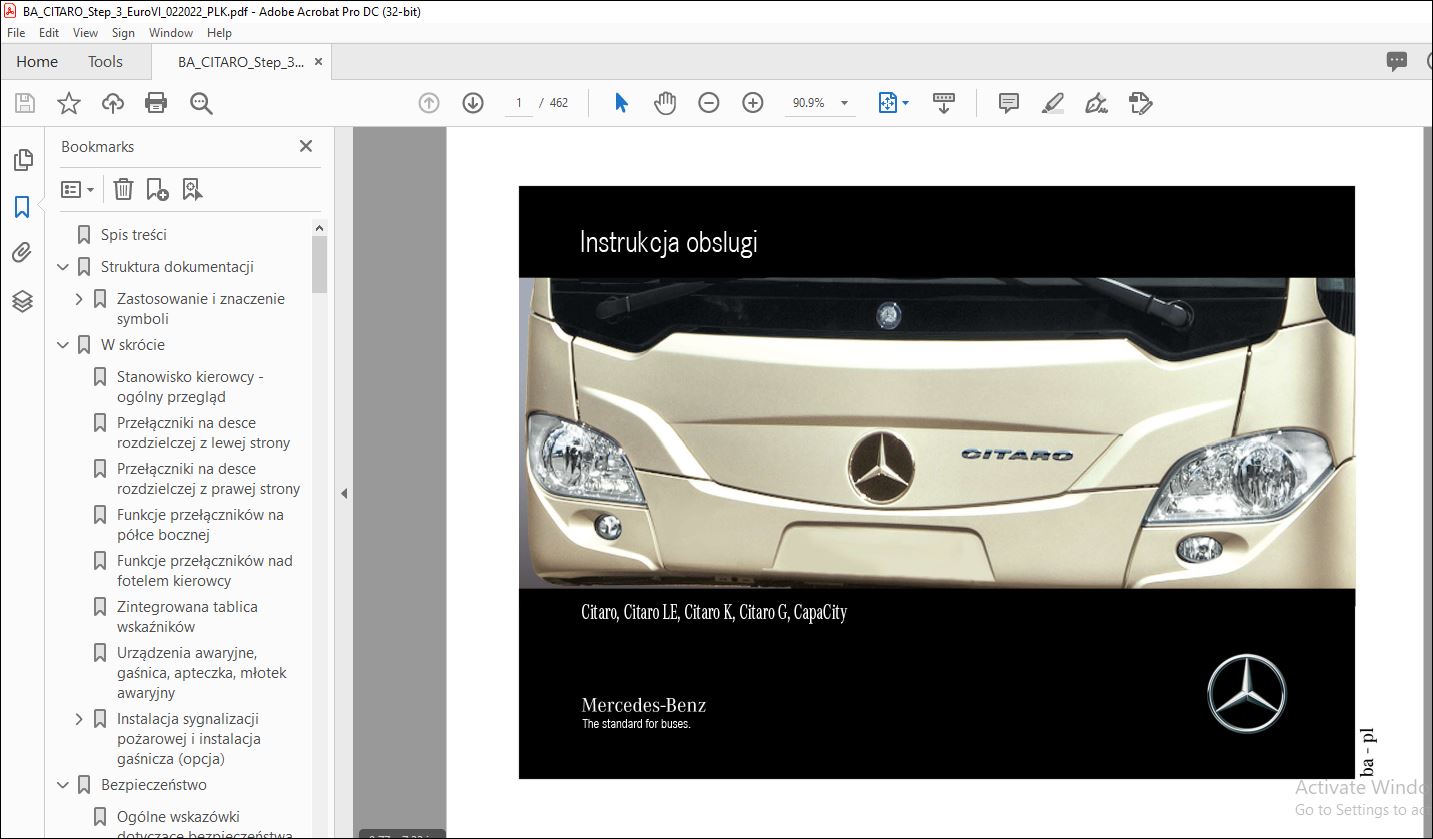Image resolution: width=1433 pixels, height=839 pixels.
Task: Add a sticky note comment
Action: (1009, 103)
